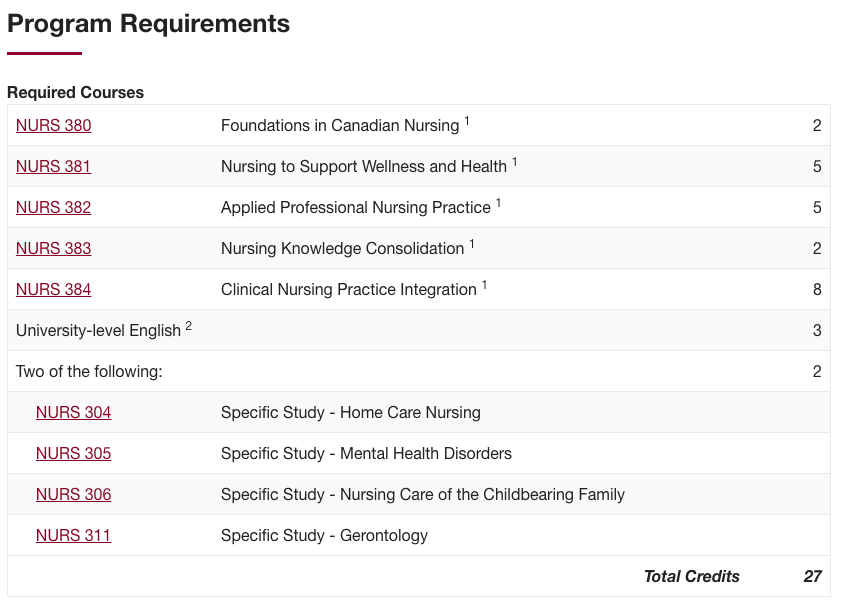Image resolution: width=856 pixels, height=601 pixels.
Task: Open the NURS 306 course link
Action: coord(74,494)
